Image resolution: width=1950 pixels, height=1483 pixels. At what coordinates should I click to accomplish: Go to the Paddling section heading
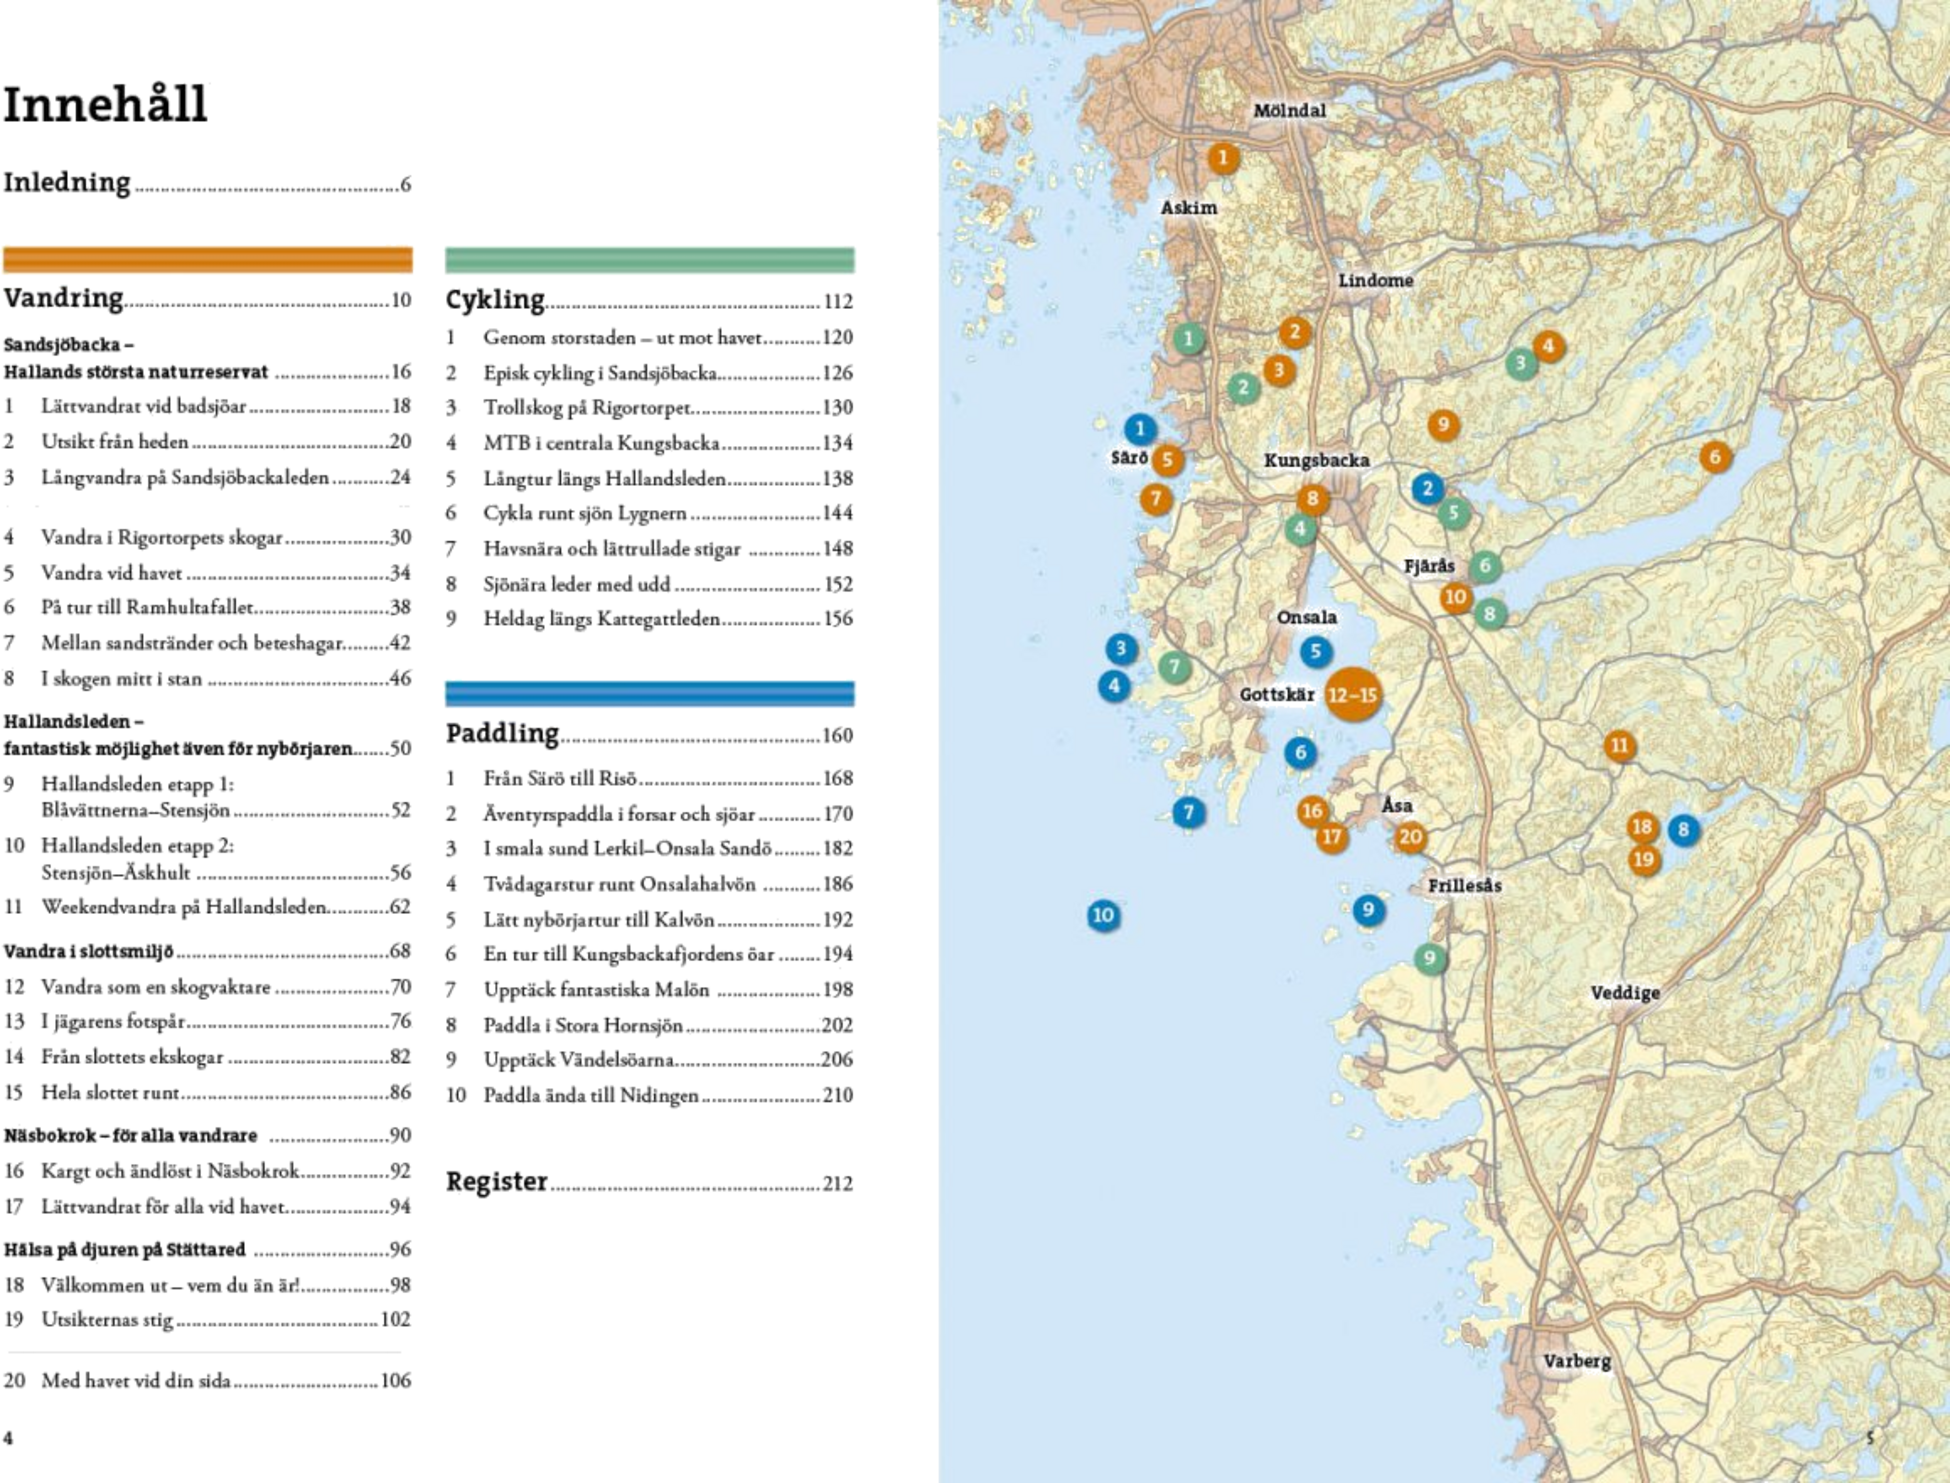tap(502, 733)
